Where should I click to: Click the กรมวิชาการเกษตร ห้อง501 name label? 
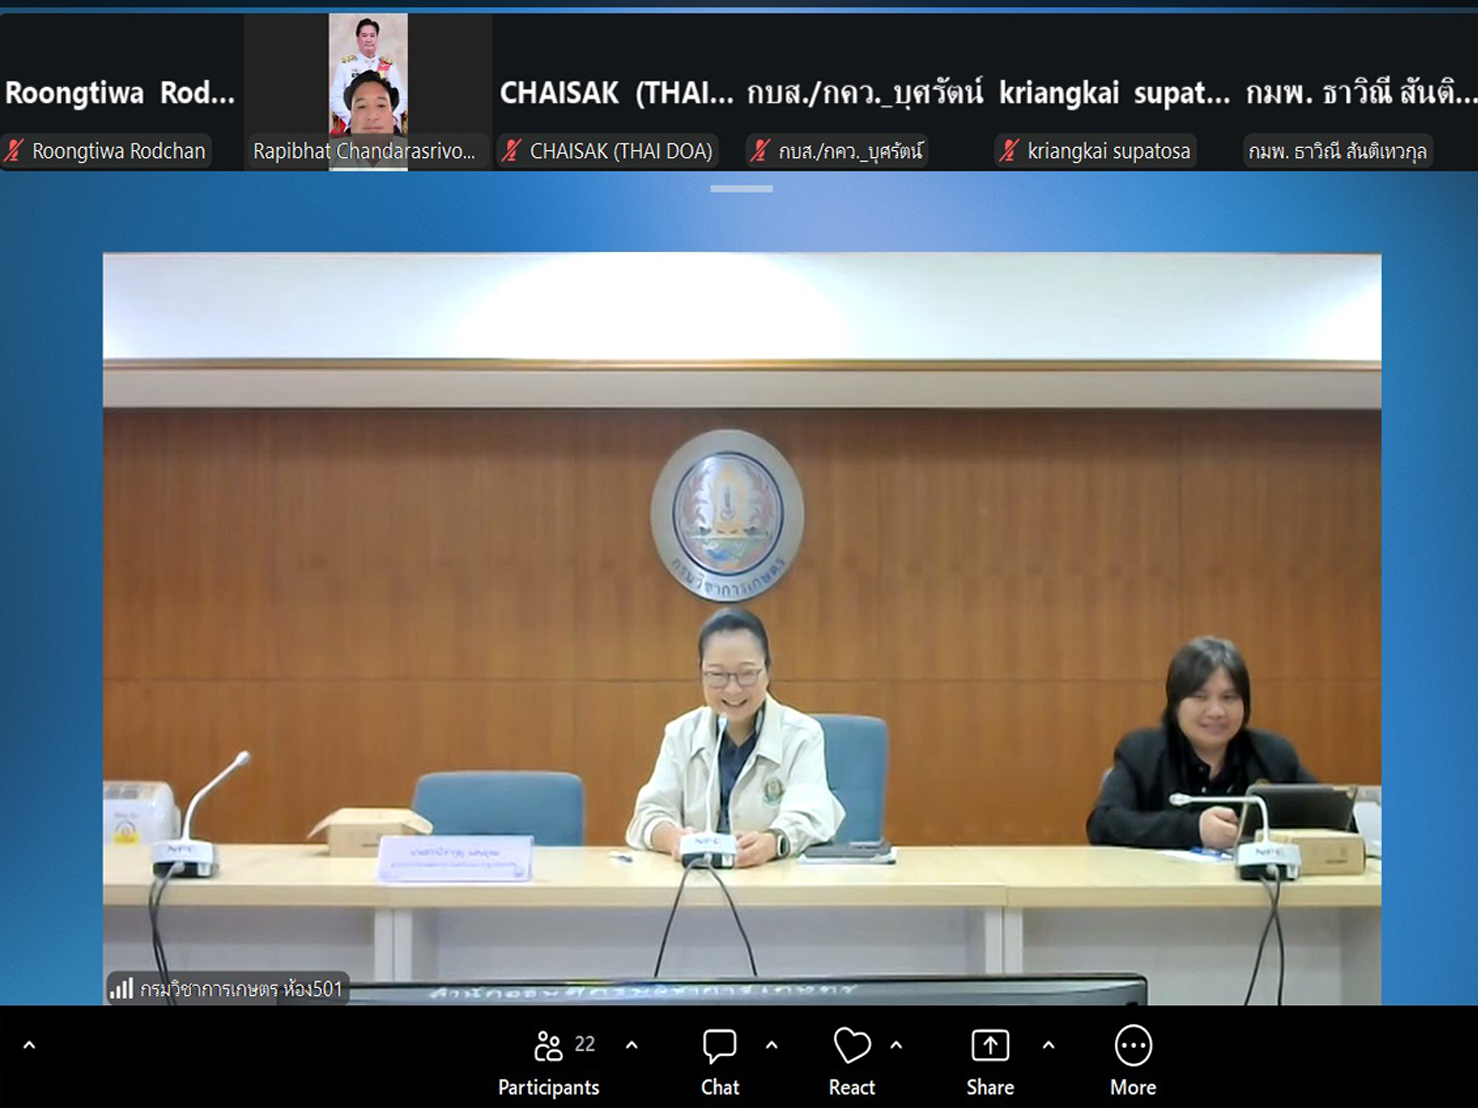pyautogui.click(x=241, y=989)
